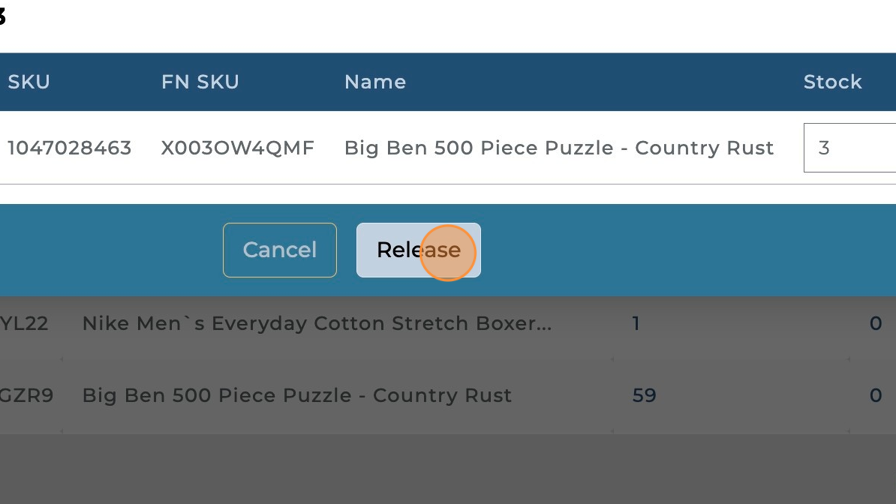Click the Big Ben puzzle name in dimmed list
Screen dimensions: 896x504
tap(296, 395)
